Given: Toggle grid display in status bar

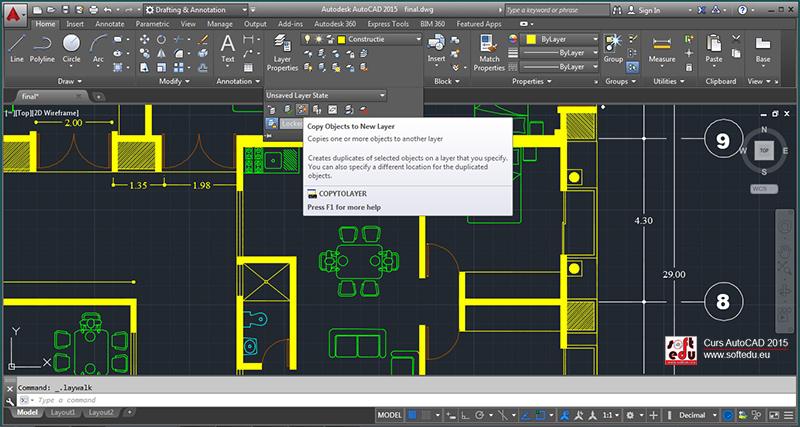Looking at the screenshot, I should coord(412,415).
